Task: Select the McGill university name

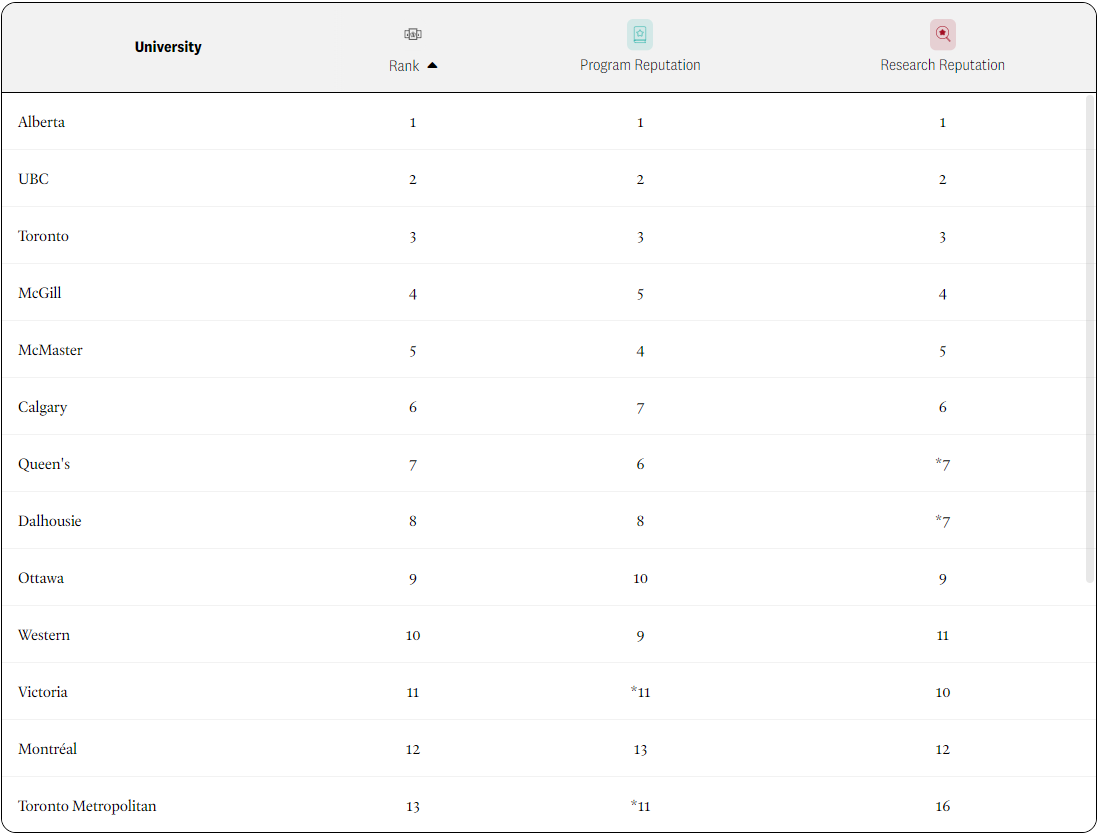Action: click(x=40, y=293)
